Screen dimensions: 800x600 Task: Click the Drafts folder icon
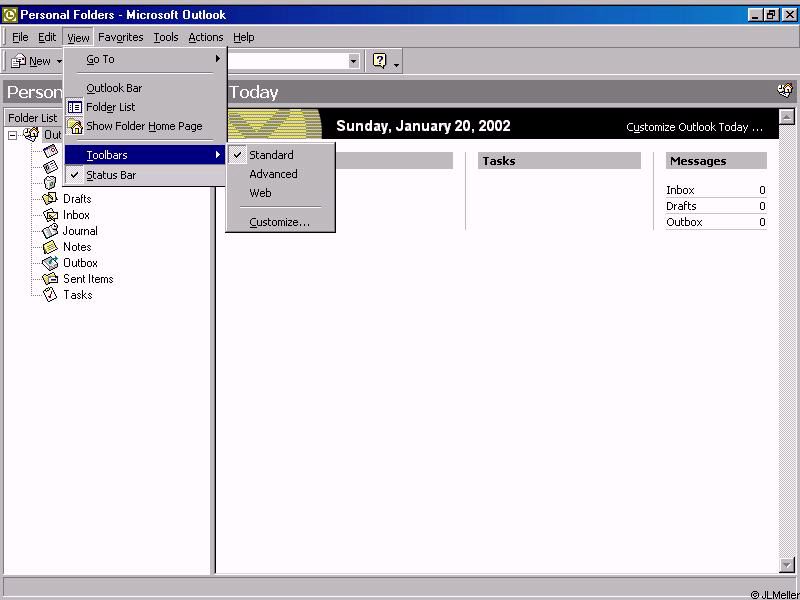pyautogui.click(x=50, y=198)
